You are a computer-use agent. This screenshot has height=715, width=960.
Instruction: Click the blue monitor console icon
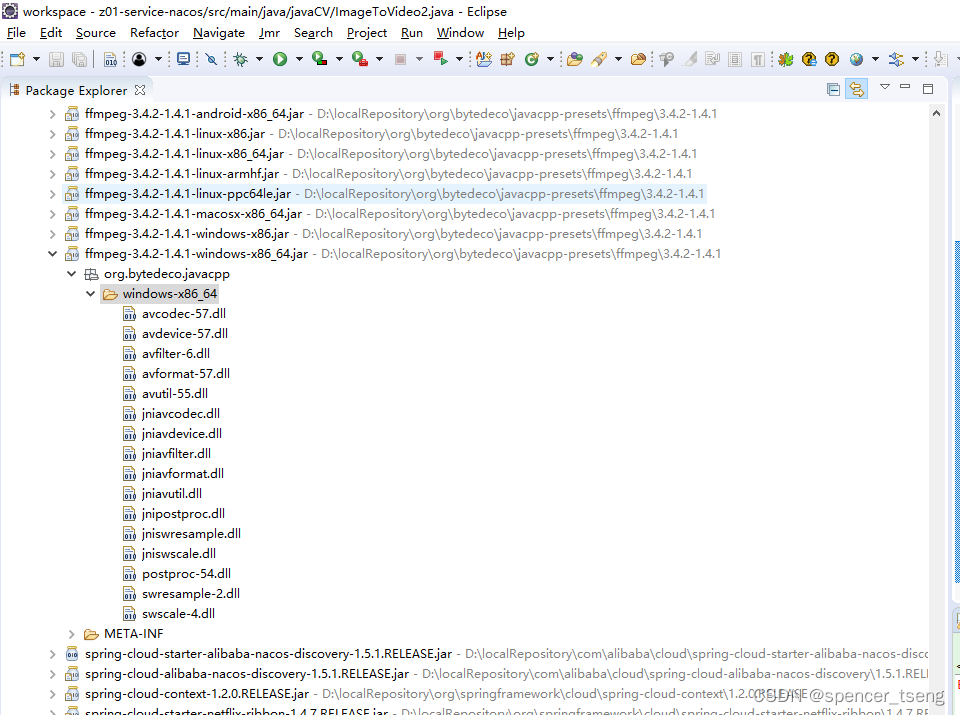183,59
